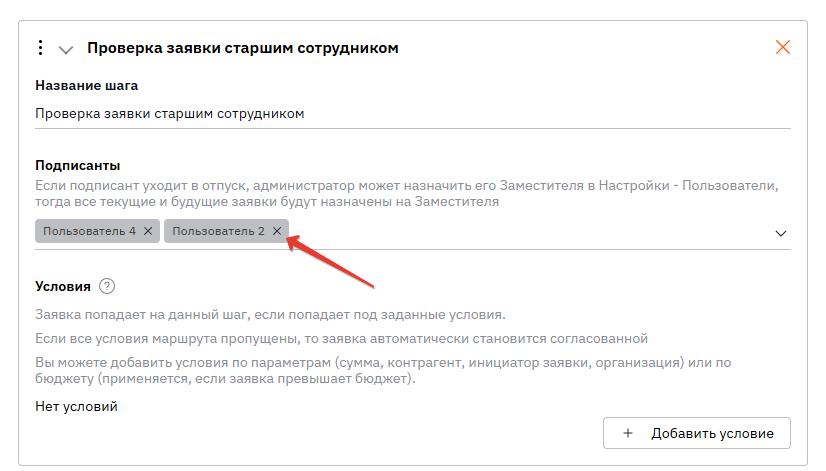
Task: Click the bold step title in header
Action: point(243,47)
